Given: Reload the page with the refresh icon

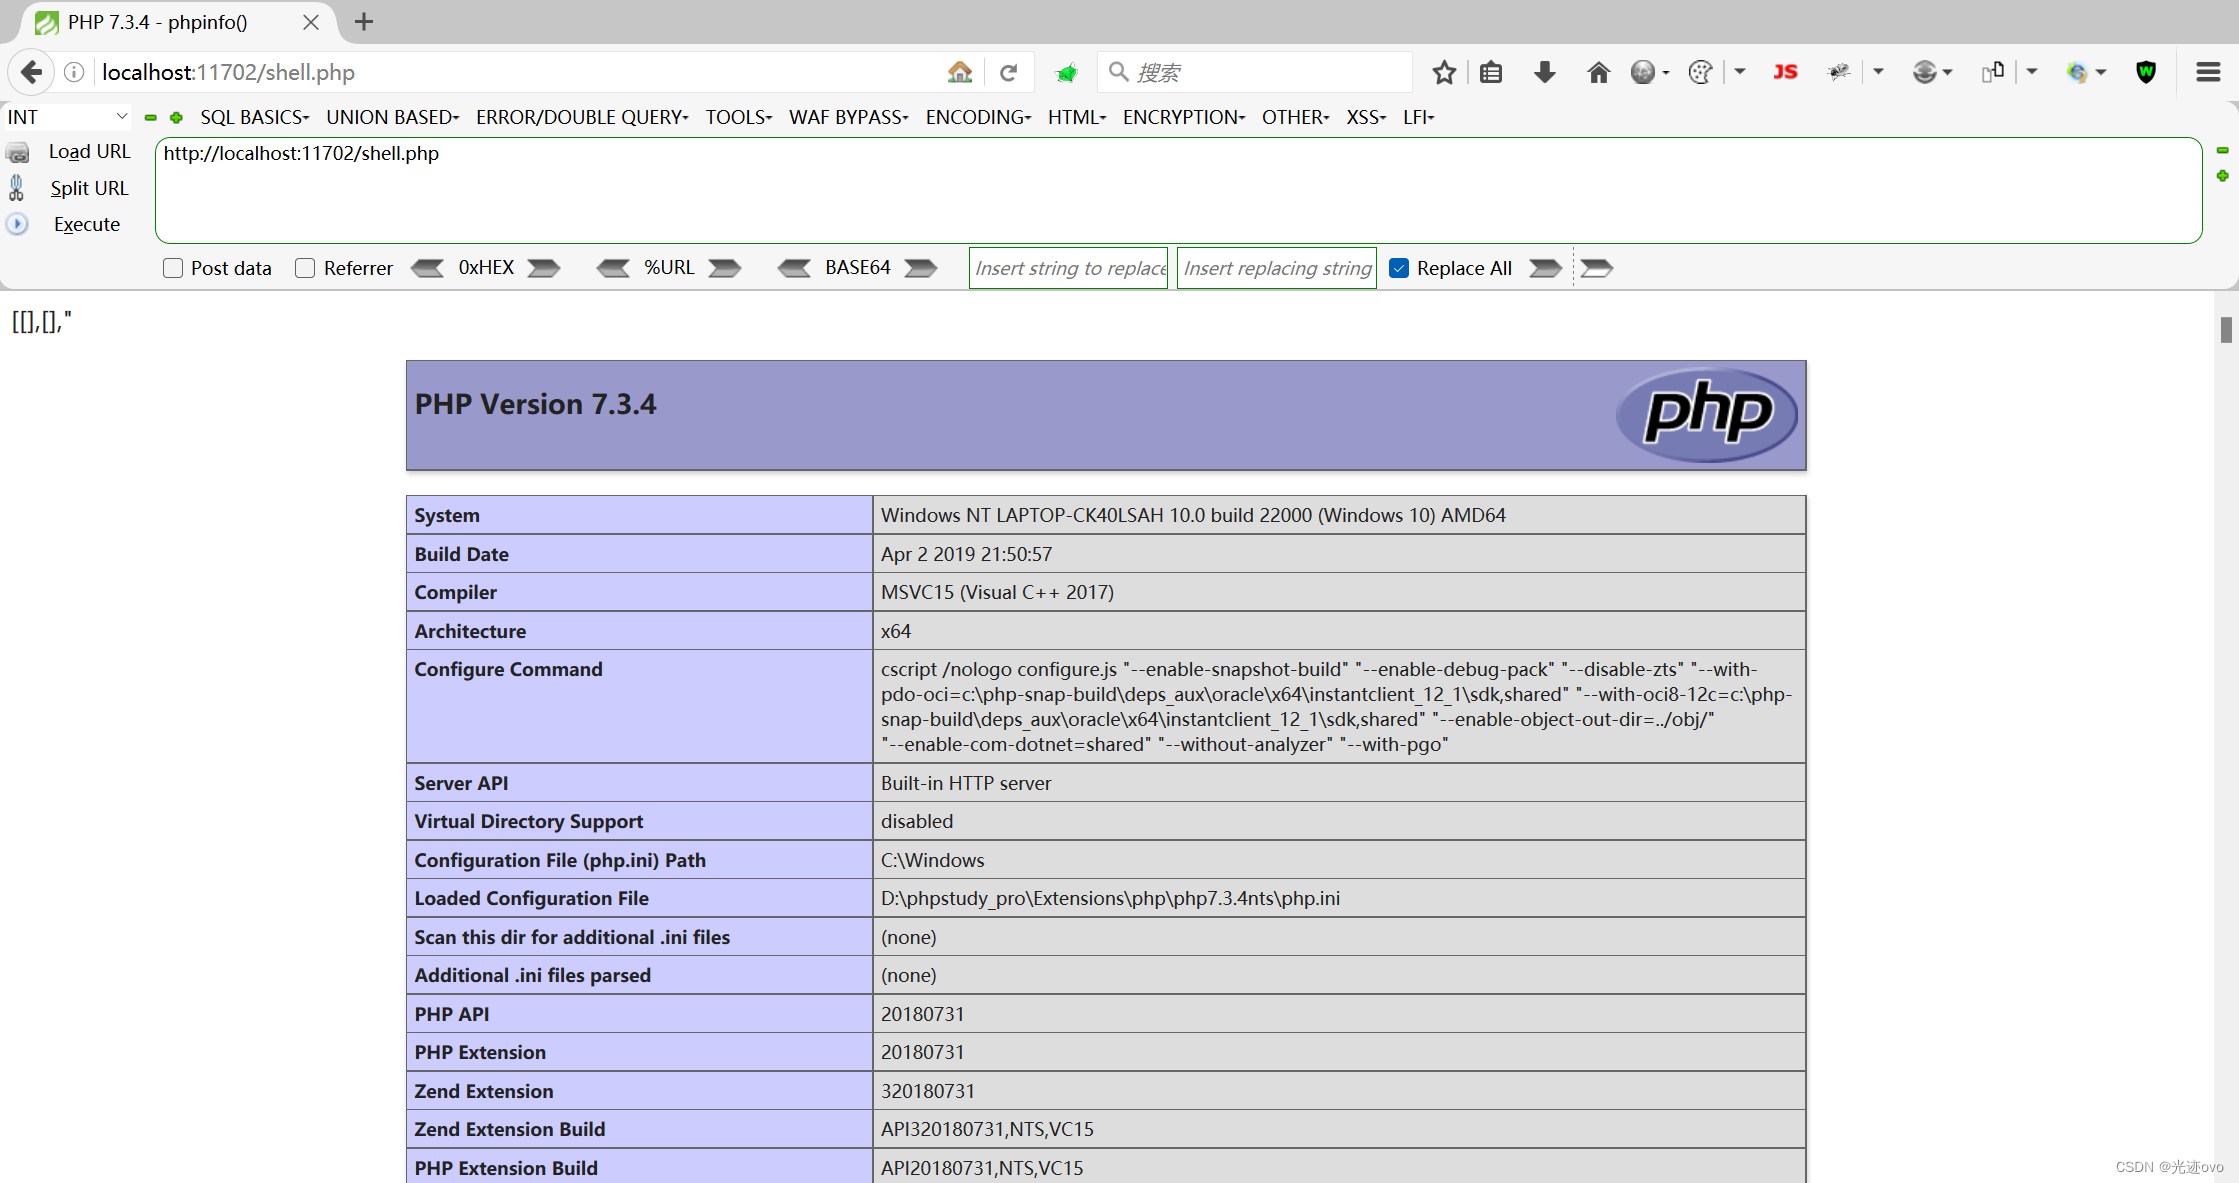Looking at the screenshot, I should point(1009,72).
